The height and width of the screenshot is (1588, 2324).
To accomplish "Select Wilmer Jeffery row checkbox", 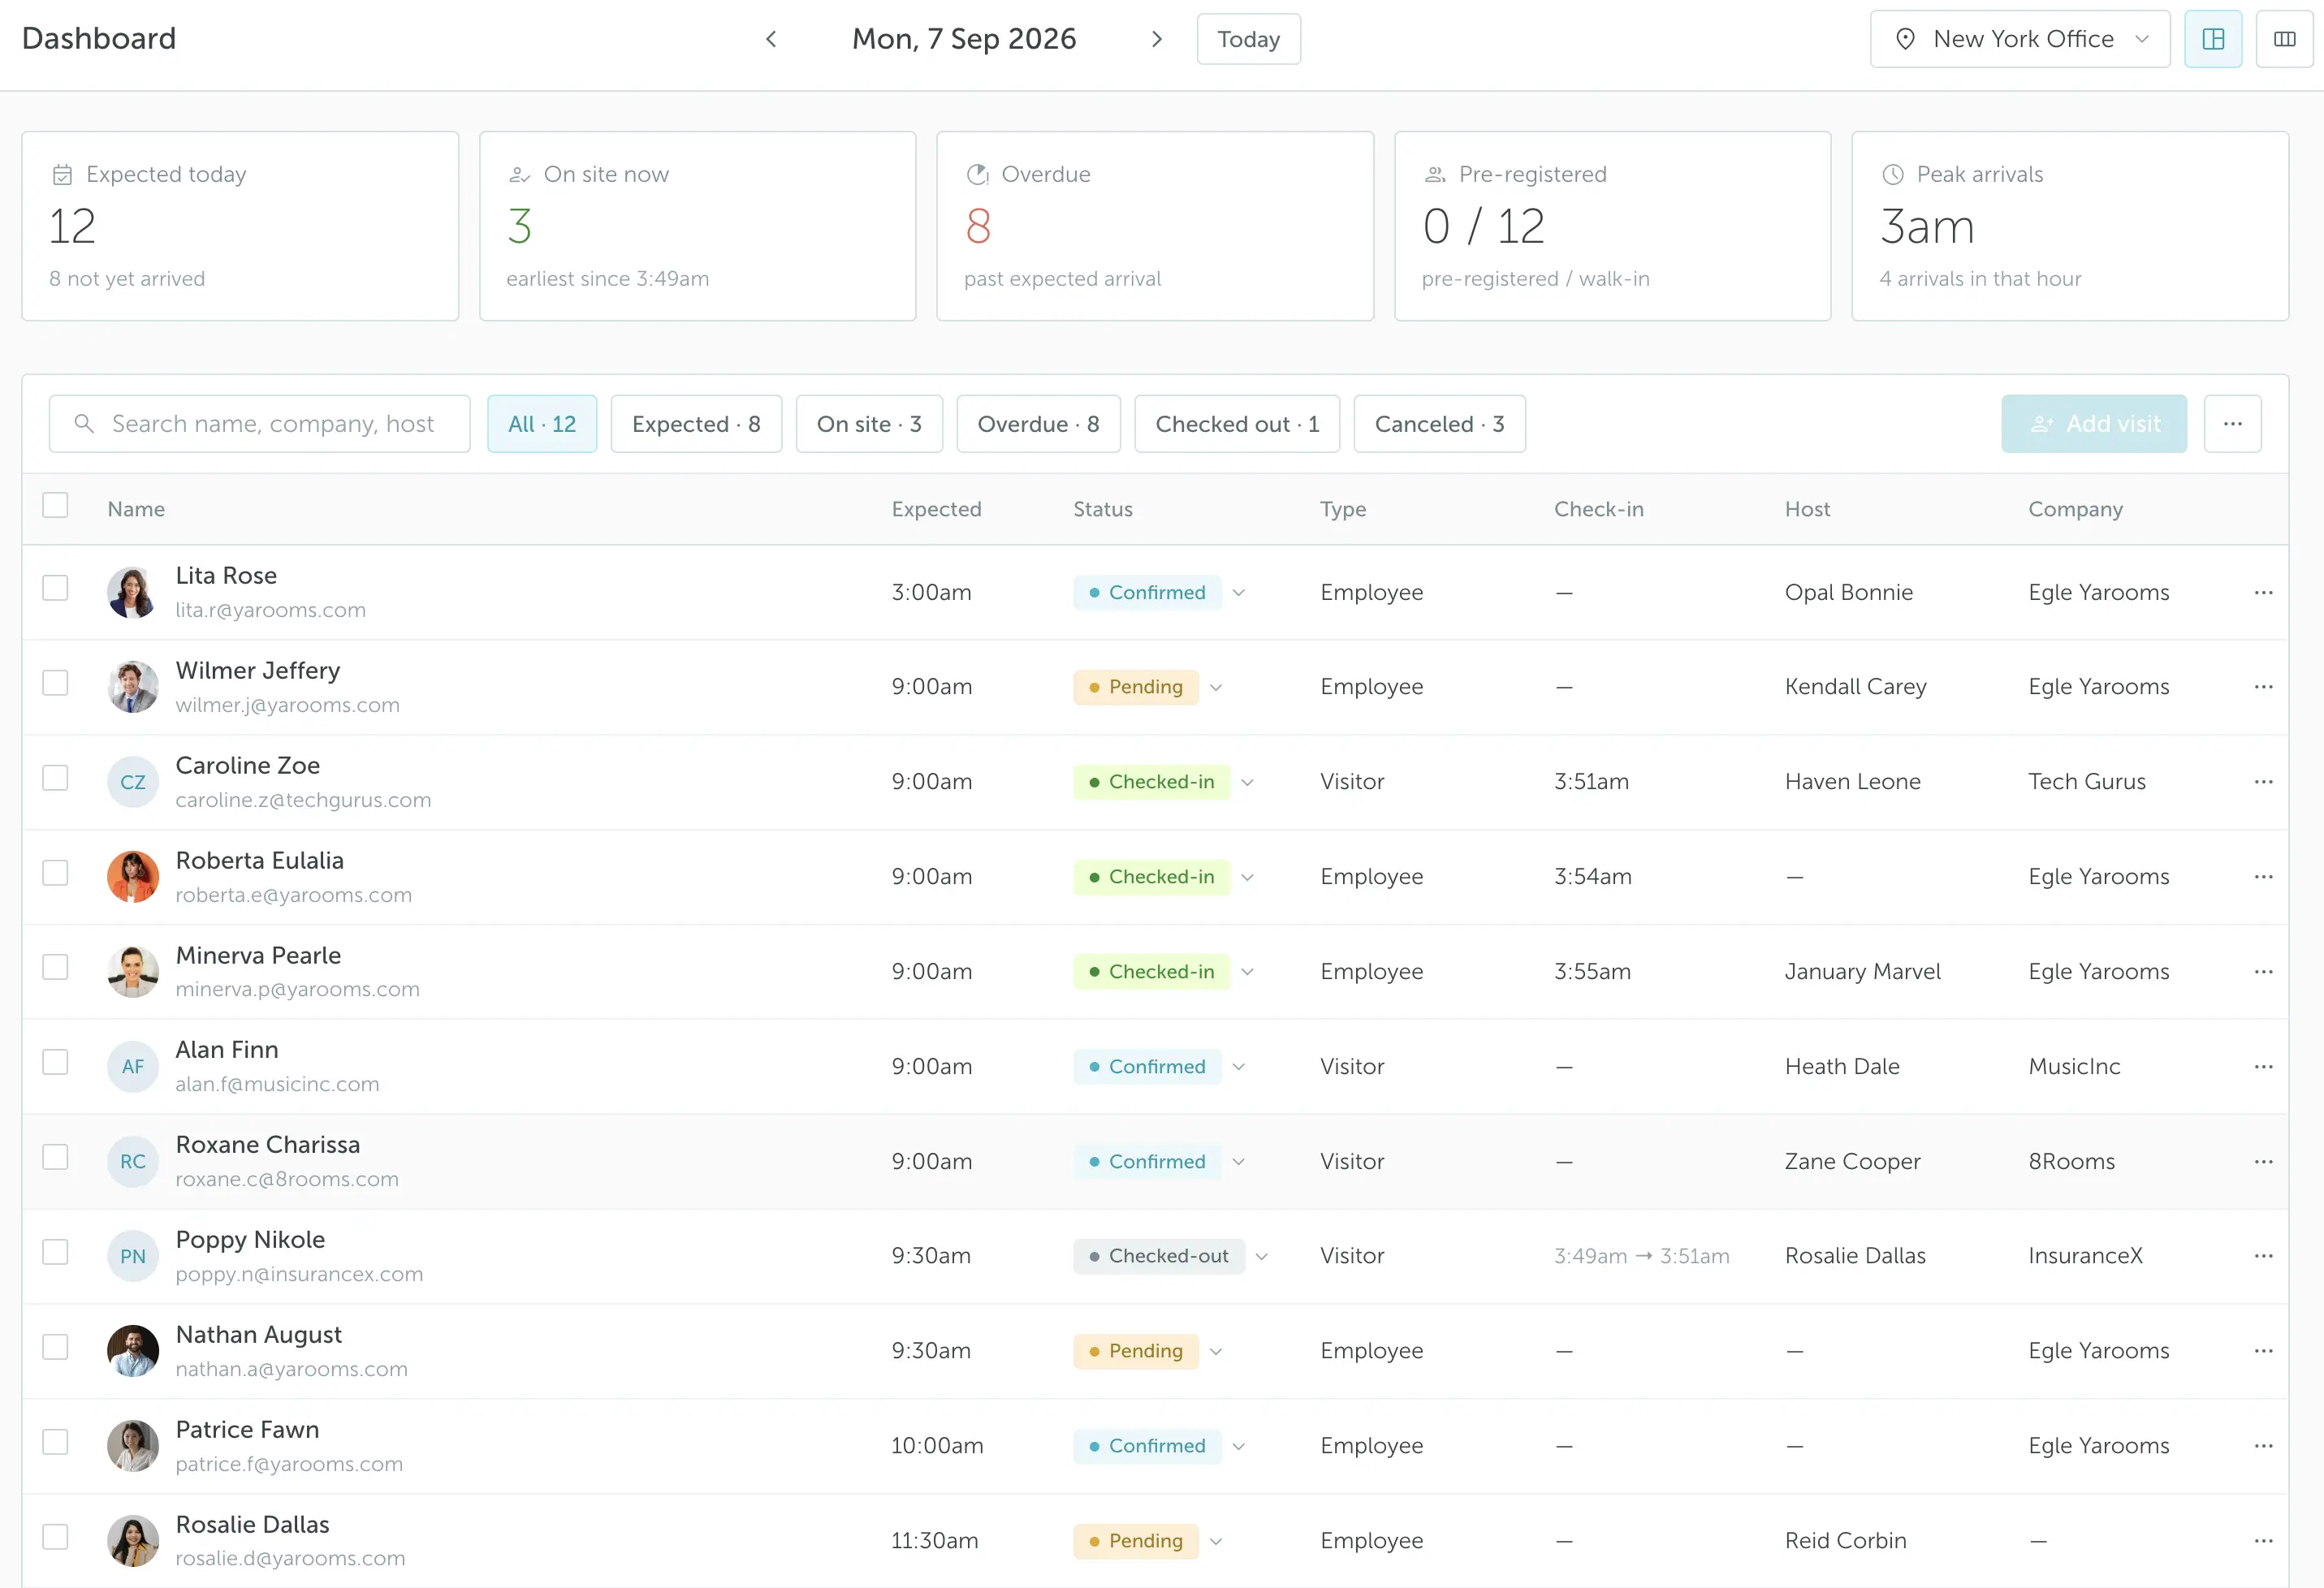I will (x=55, y=683).
